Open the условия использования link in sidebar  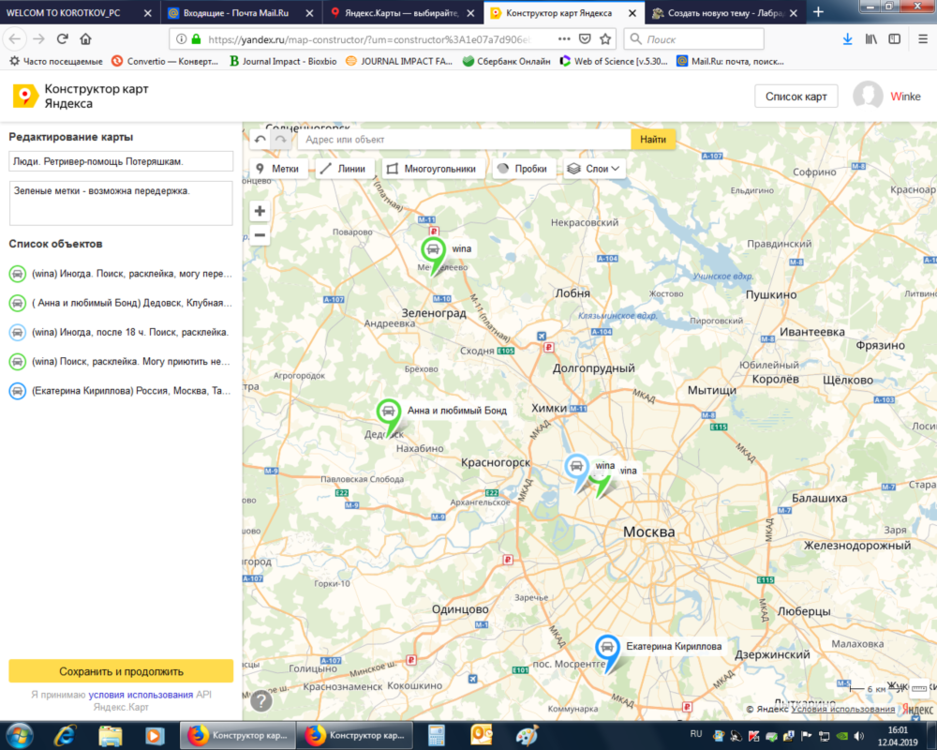pos(141,694)
